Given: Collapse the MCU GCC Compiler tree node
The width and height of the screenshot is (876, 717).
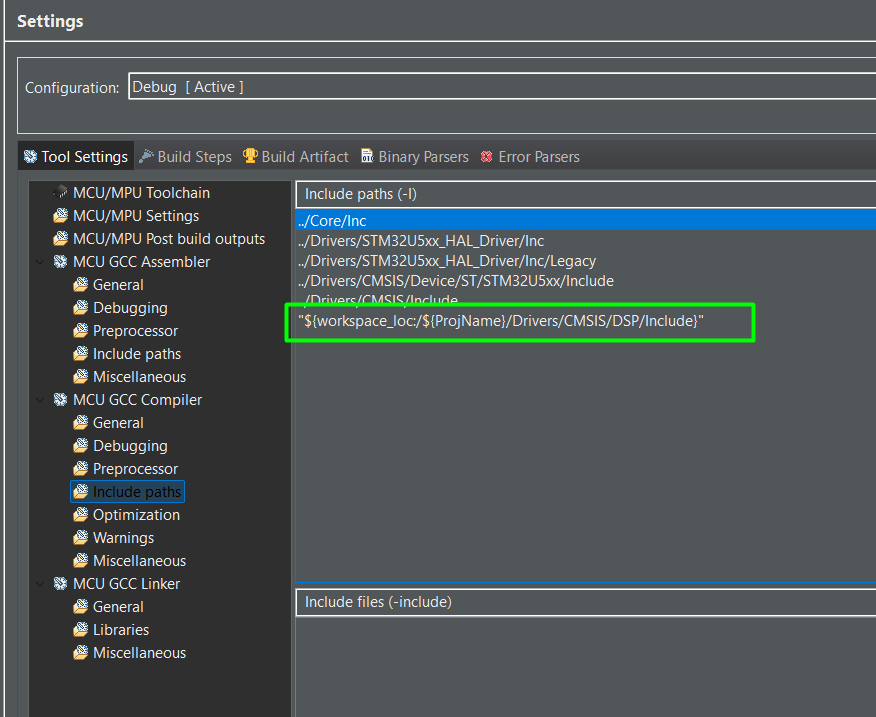Looking at the screenshot, I should click(x=40, y=400).
